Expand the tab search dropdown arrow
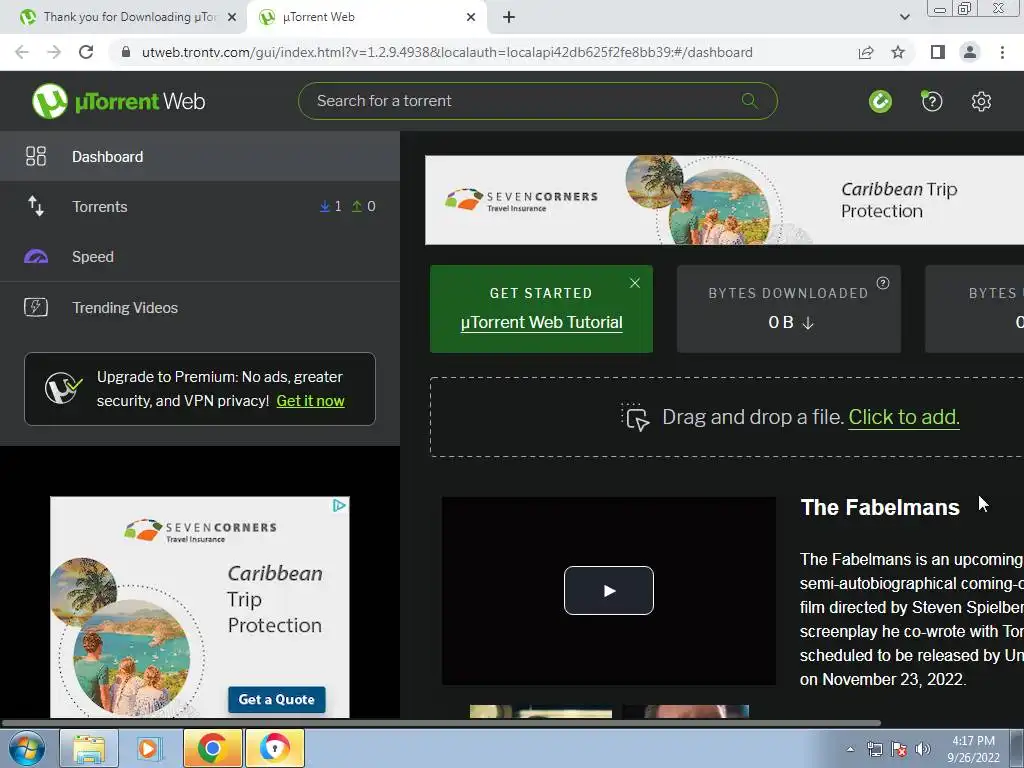The height and width of the screenshot is (768, 1024). point(904,18)
